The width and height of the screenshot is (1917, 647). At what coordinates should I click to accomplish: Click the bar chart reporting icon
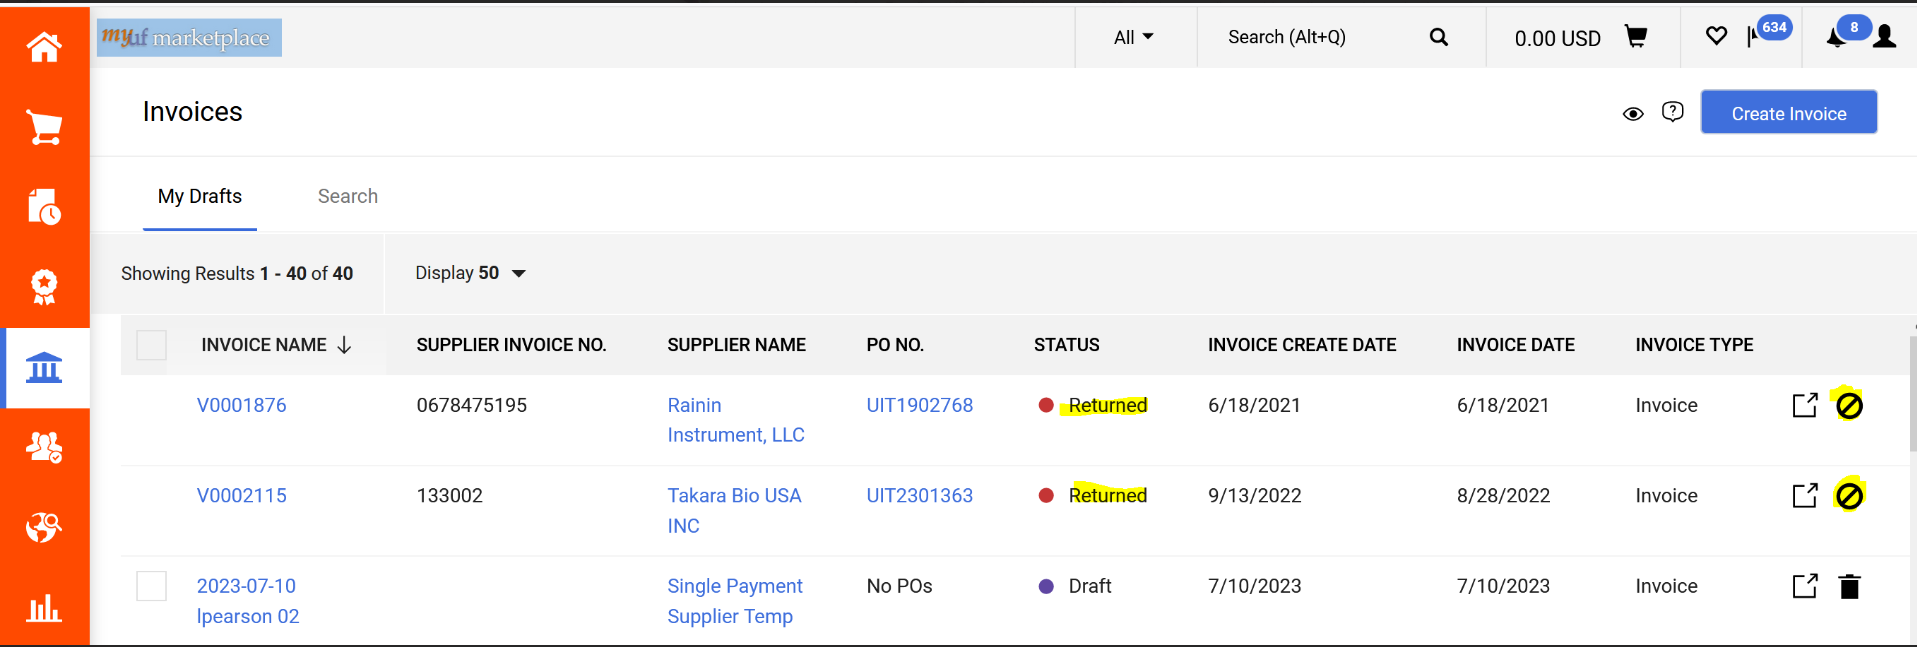(x=44, y=608)
